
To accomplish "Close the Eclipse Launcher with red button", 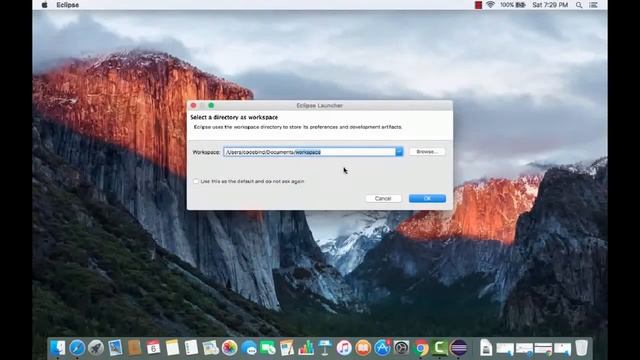I will (193, 105).
